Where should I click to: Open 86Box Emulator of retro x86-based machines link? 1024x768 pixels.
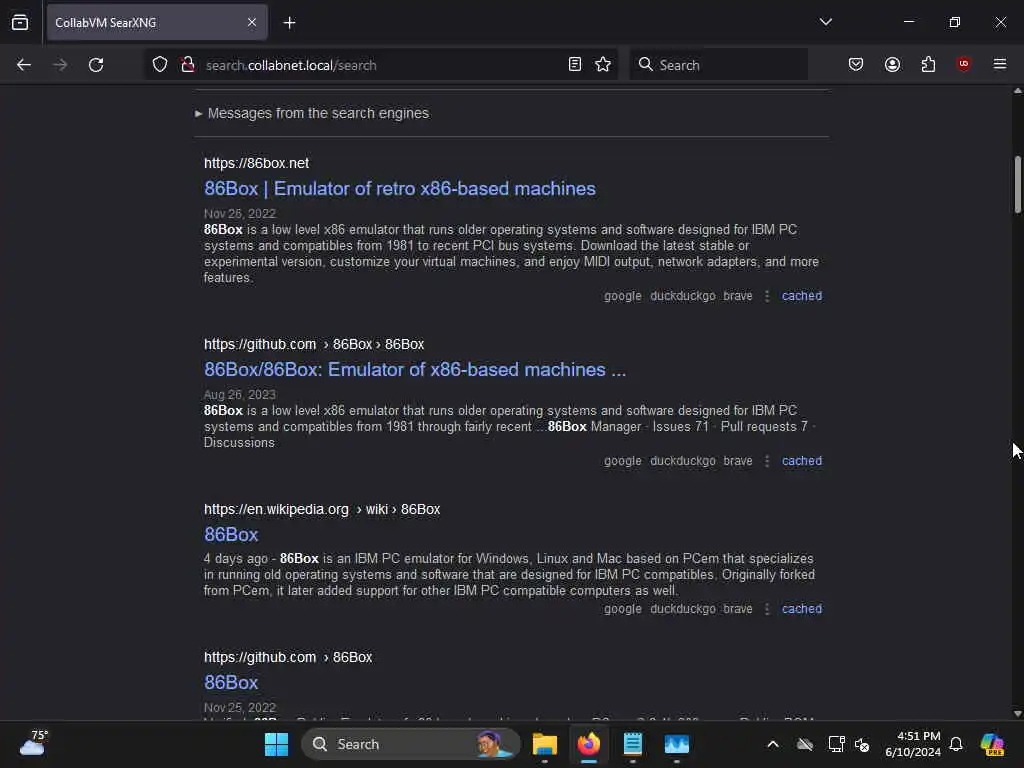[x=400, y=189]
